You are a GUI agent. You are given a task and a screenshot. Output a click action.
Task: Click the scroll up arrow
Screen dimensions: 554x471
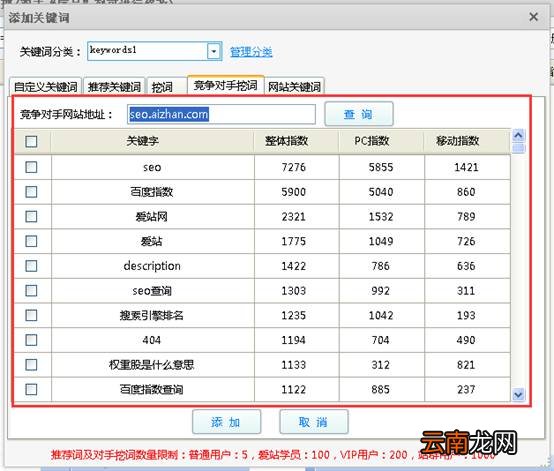[518, 135]
